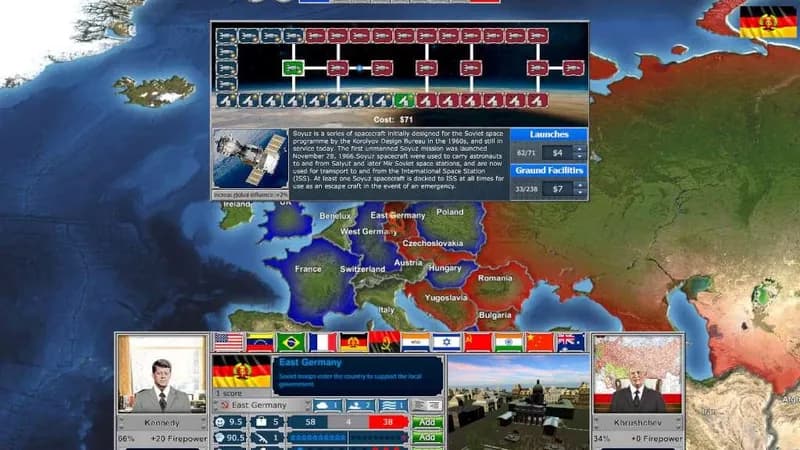
Task: Click the last red launch-pad node in bottom row
Action: point(537,101)
